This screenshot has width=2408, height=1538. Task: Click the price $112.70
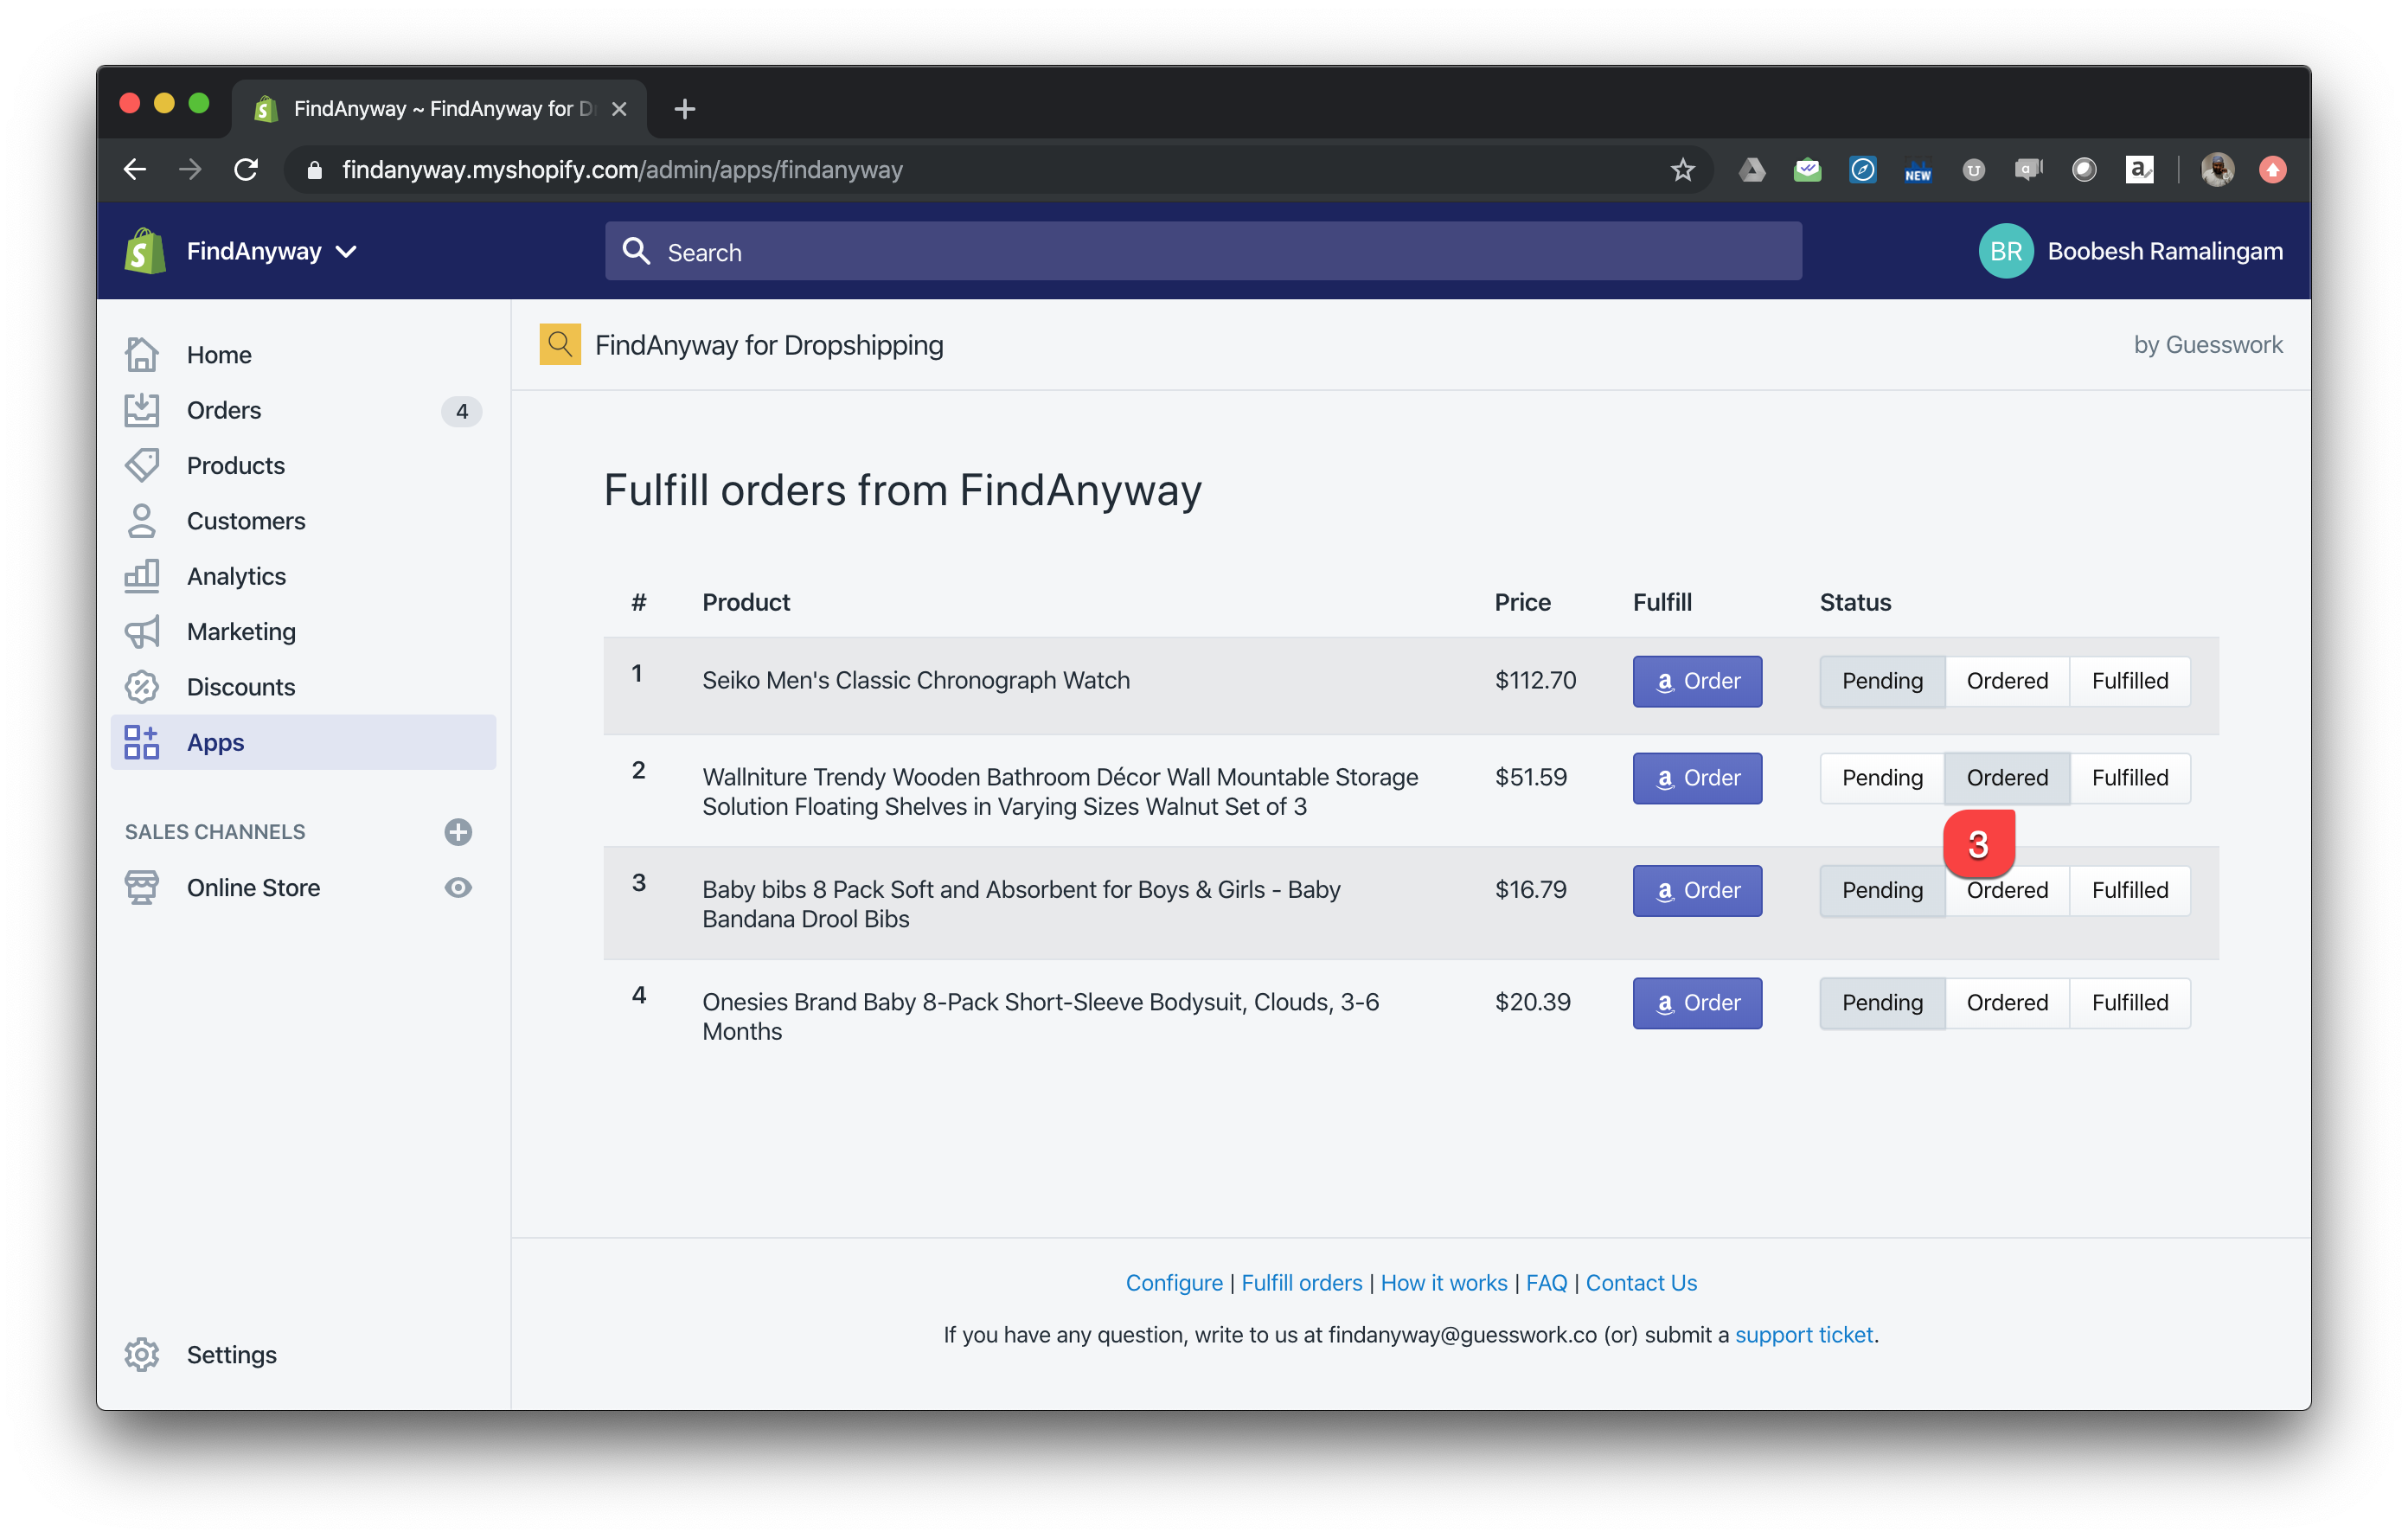point(1535,680)
